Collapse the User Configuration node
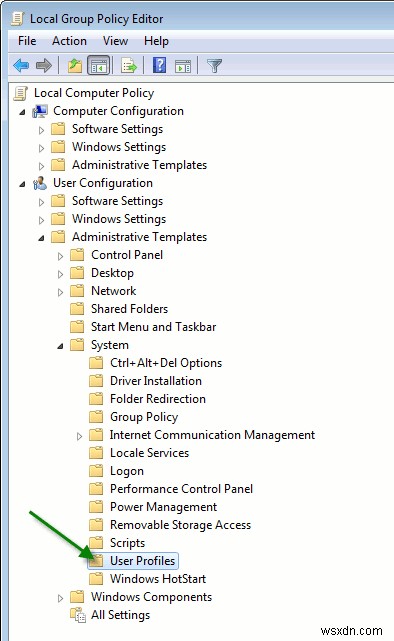The width and height of the screenshot is (394, 641). [x=22, y=184]
